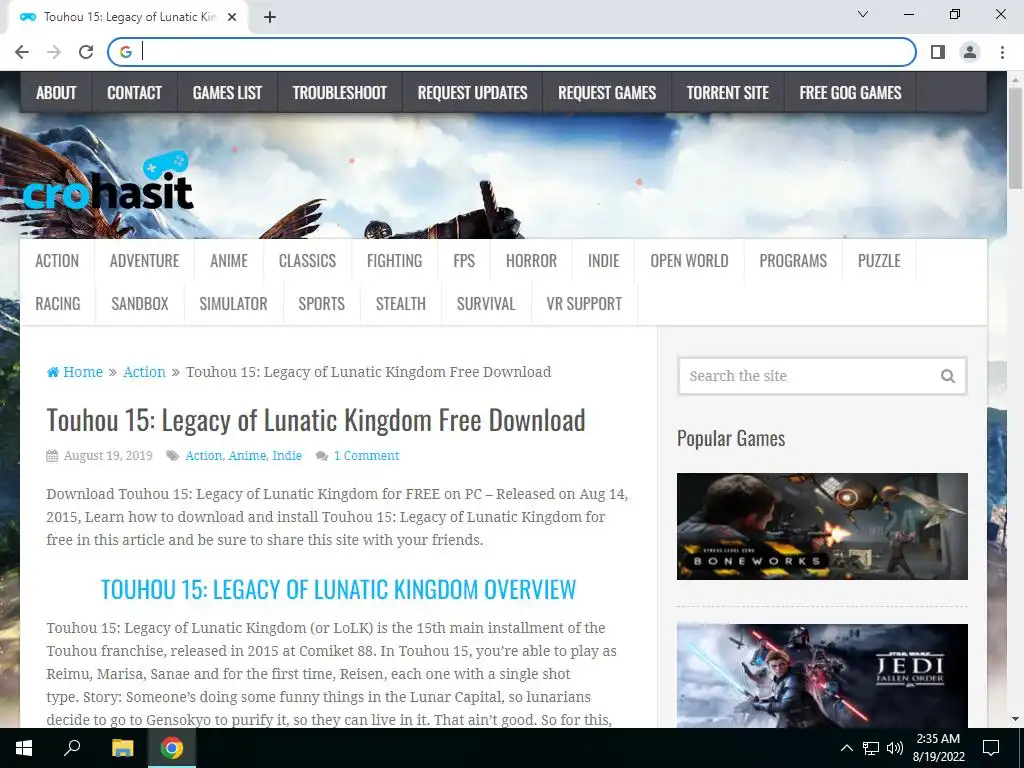Click the scrollbar down arrow

[x=1015, y=719]
